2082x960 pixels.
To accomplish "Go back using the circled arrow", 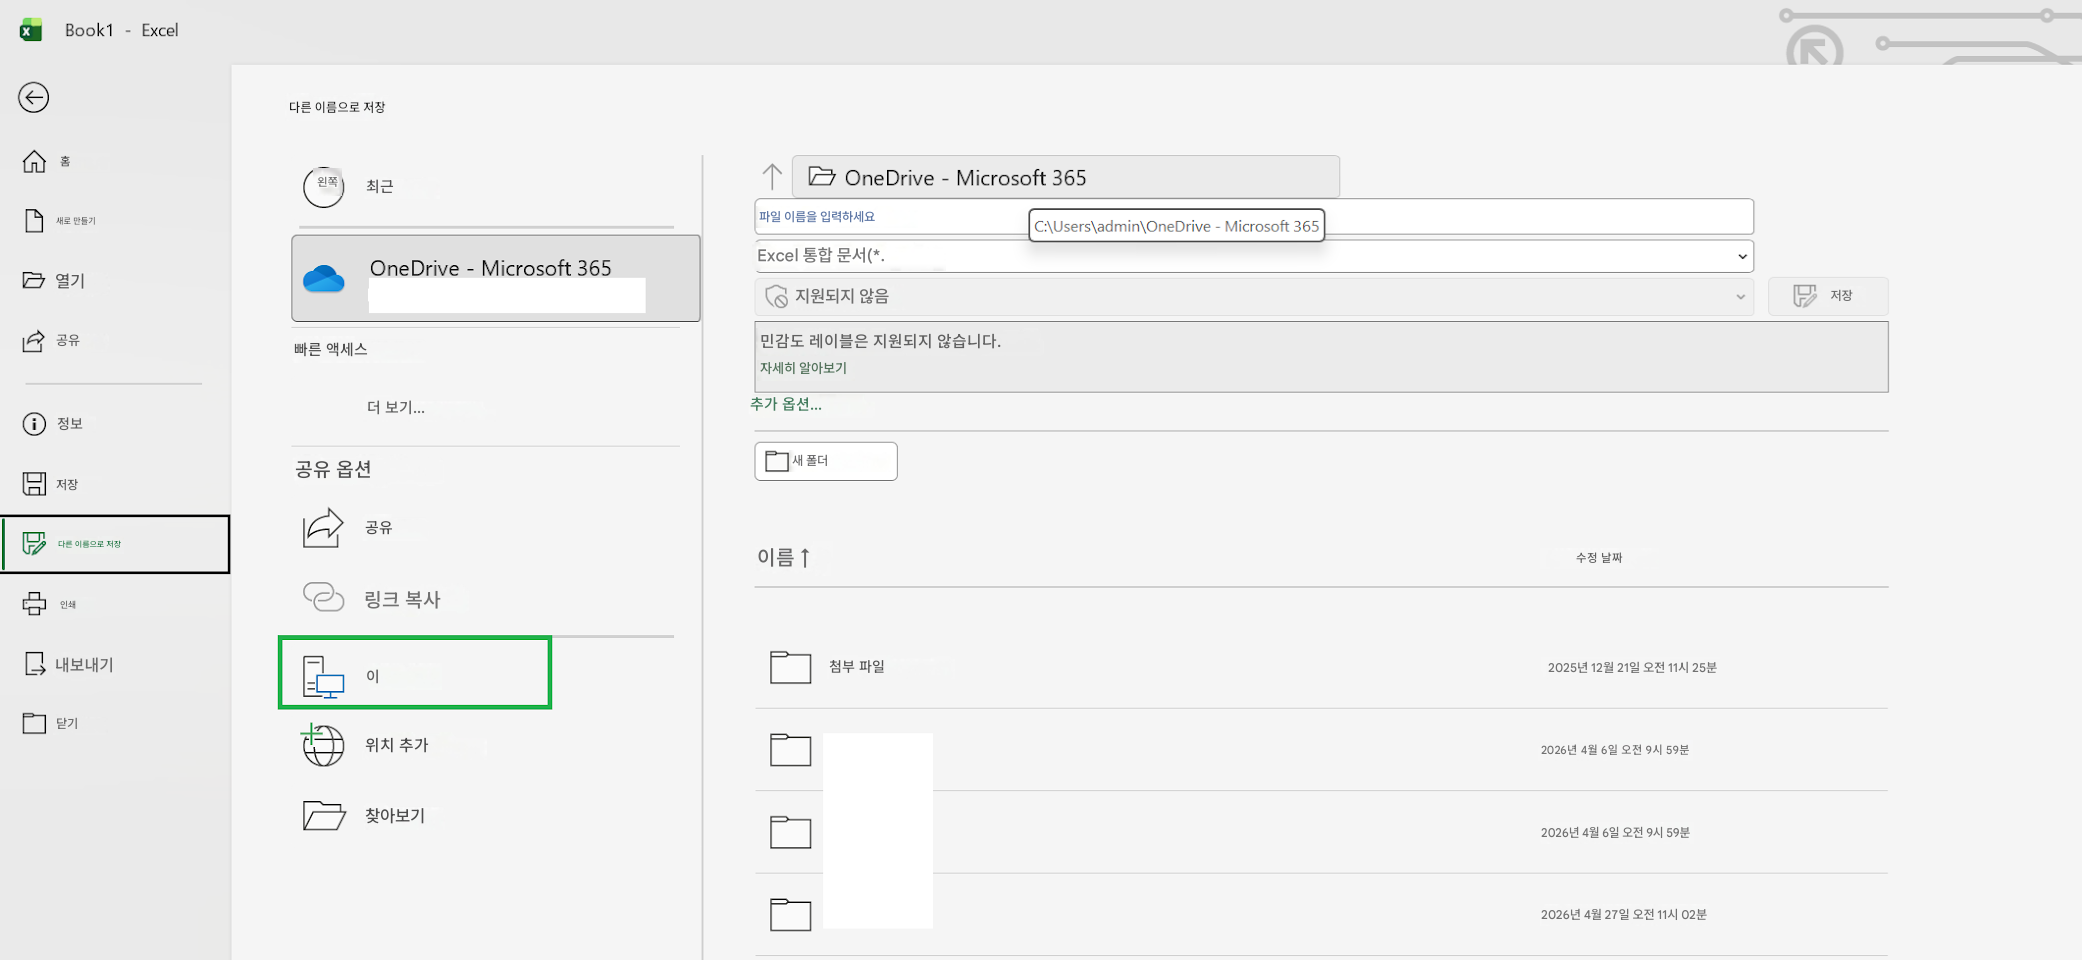I will (34, 97).
